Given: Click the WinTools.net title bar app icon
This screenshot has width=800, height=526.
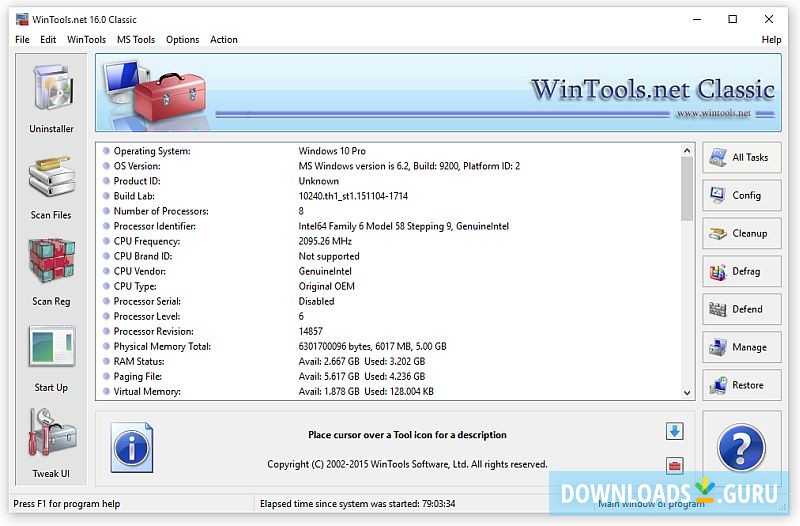Looking at the screenshot, I should pos(22,19).
